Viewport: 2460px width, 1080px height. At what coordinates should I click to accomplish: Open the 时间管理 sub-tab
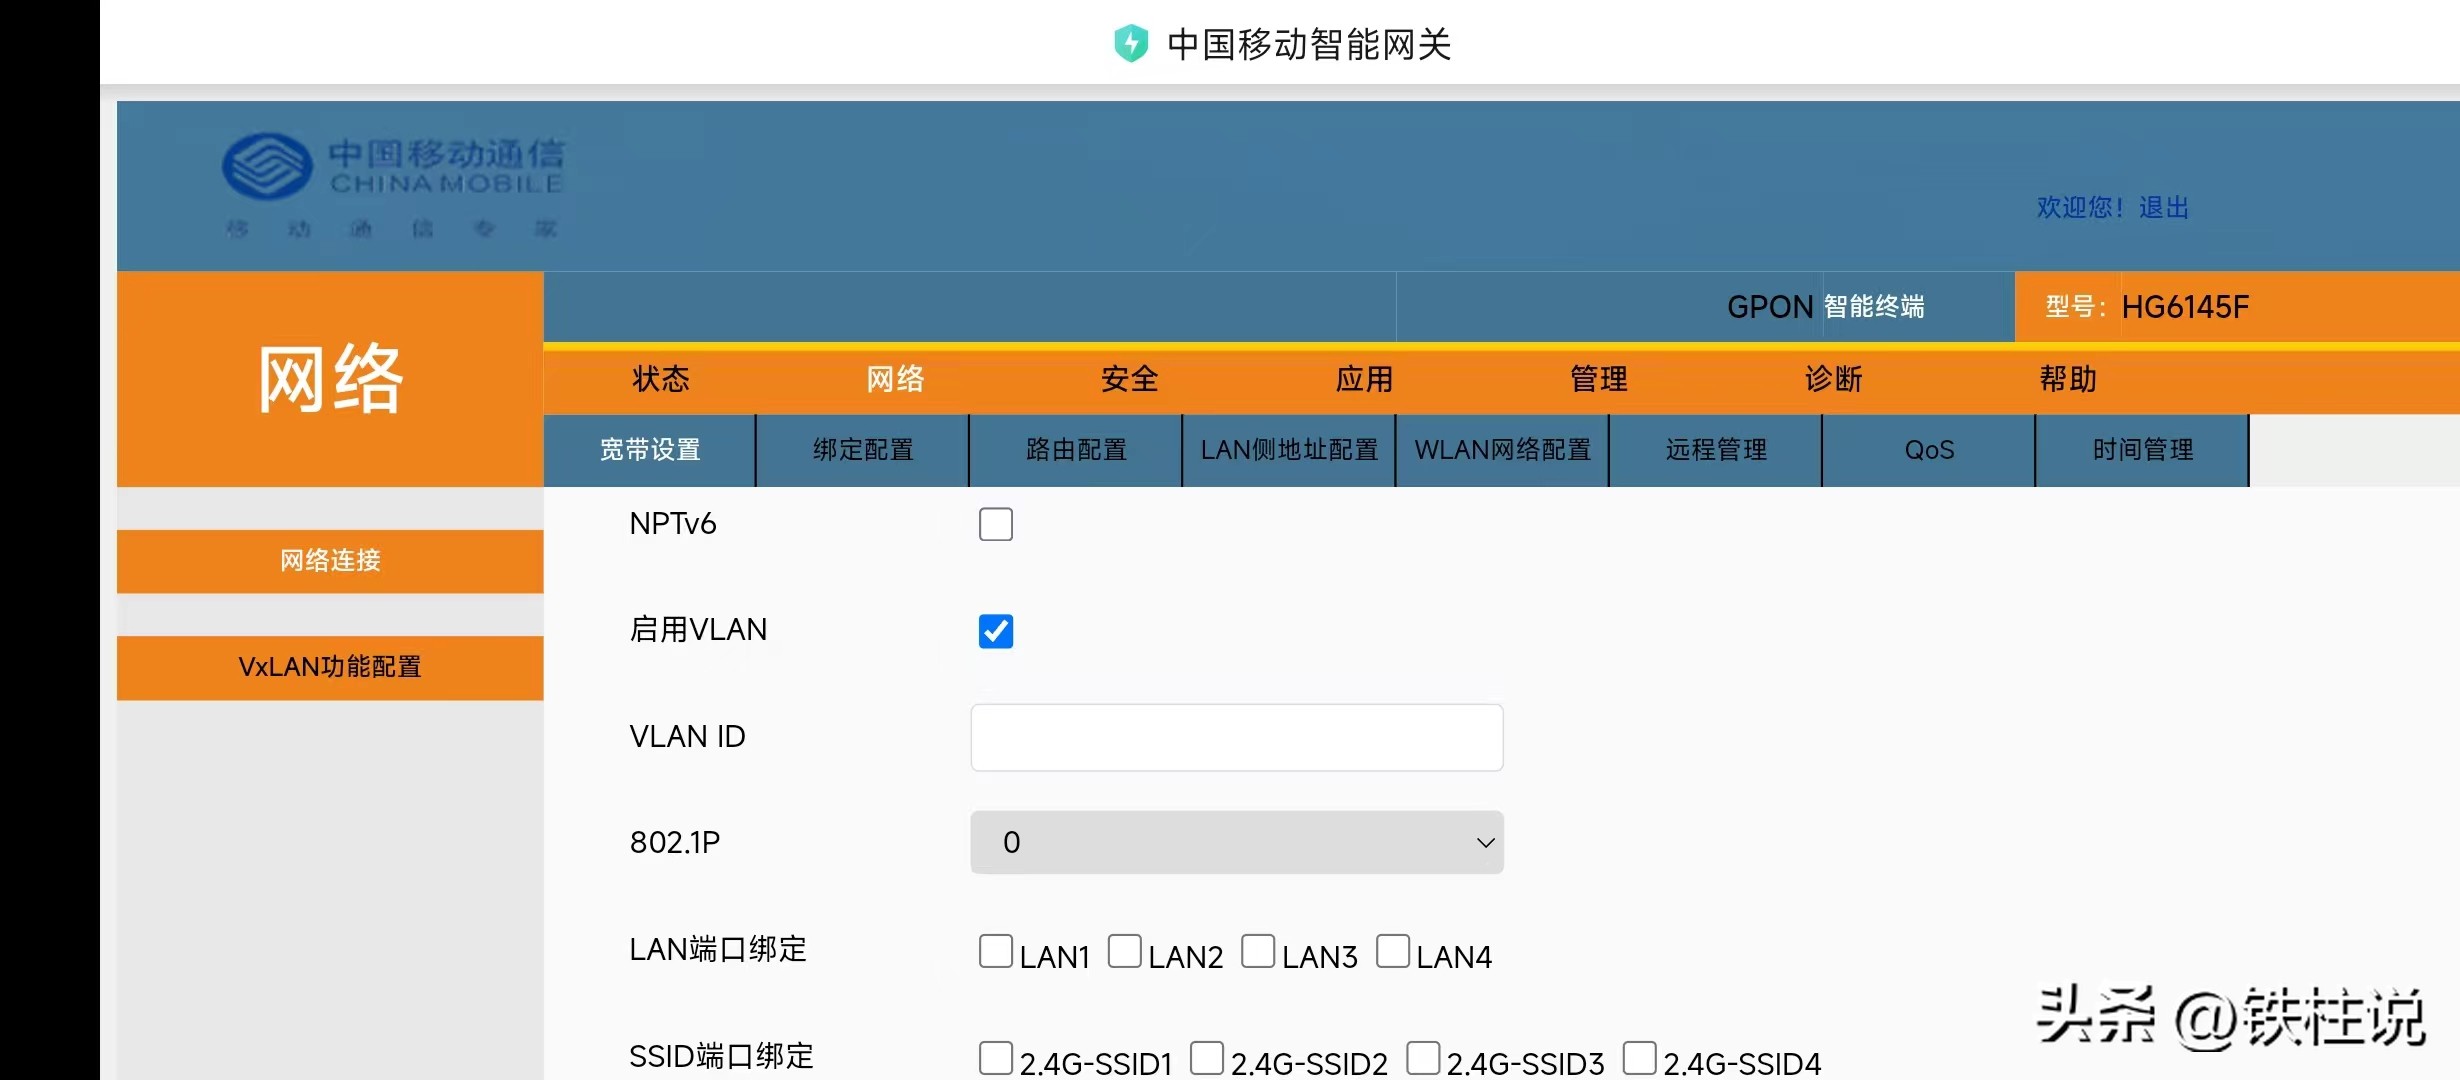[2141, 450]
